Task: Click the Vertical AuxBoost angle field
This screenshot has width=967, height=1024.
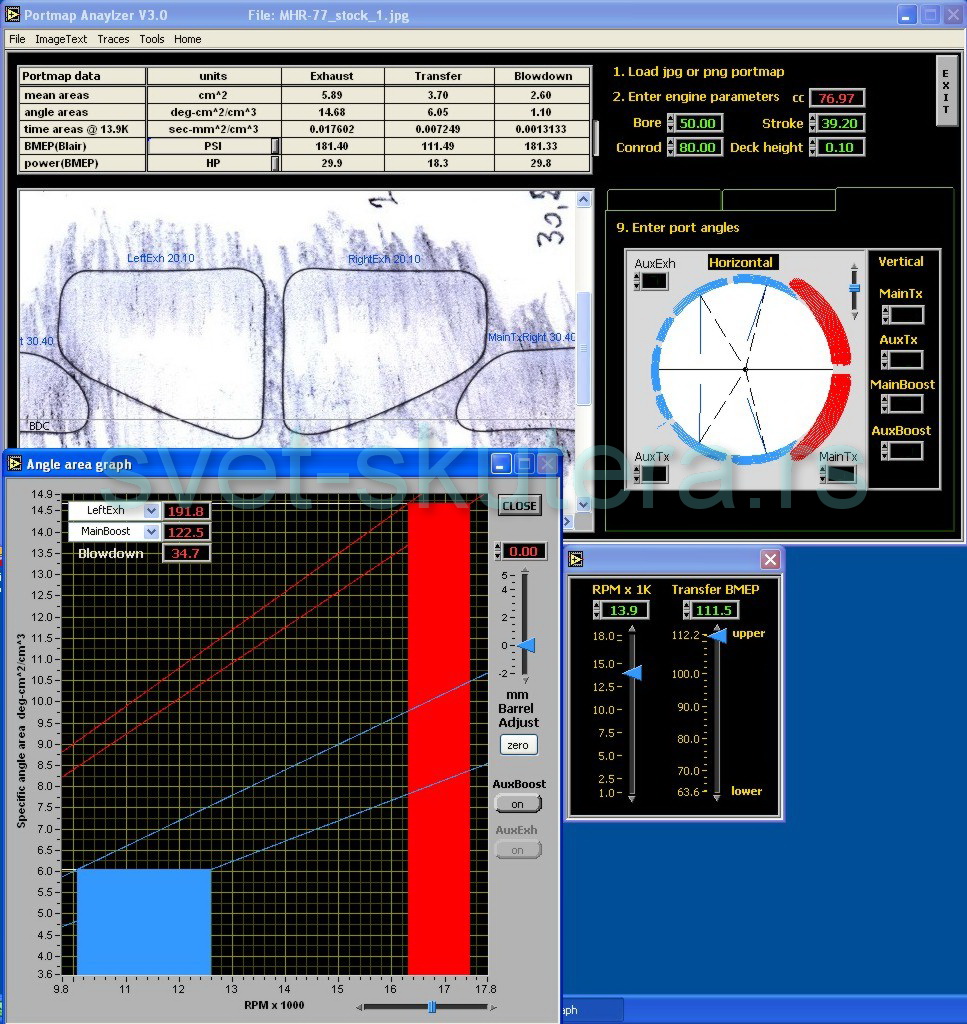Action: 907,451
